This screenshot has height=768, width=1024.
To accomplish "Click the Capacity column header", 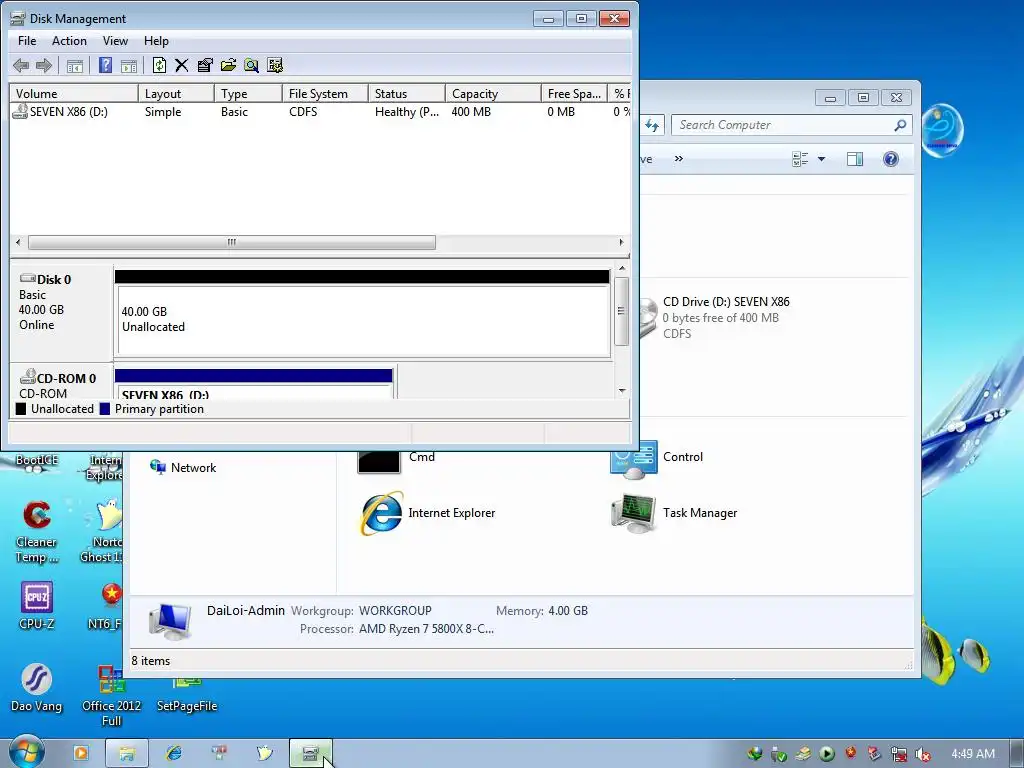I will [x=493, y=93].
